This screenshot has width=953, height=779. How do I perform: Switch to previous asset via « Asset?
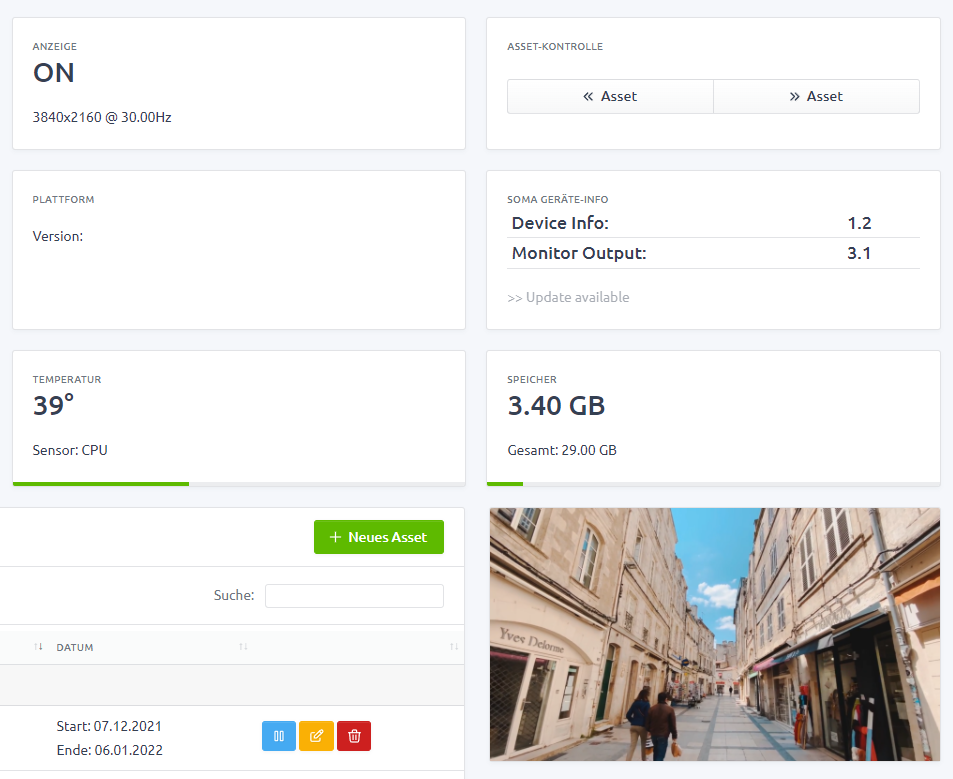tap(610, 96)
